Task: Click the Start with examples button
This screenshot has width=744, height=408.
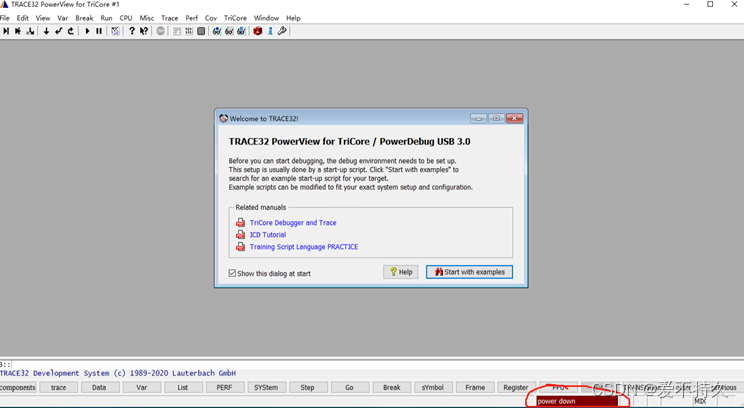Action: click(x=469, y=272)
